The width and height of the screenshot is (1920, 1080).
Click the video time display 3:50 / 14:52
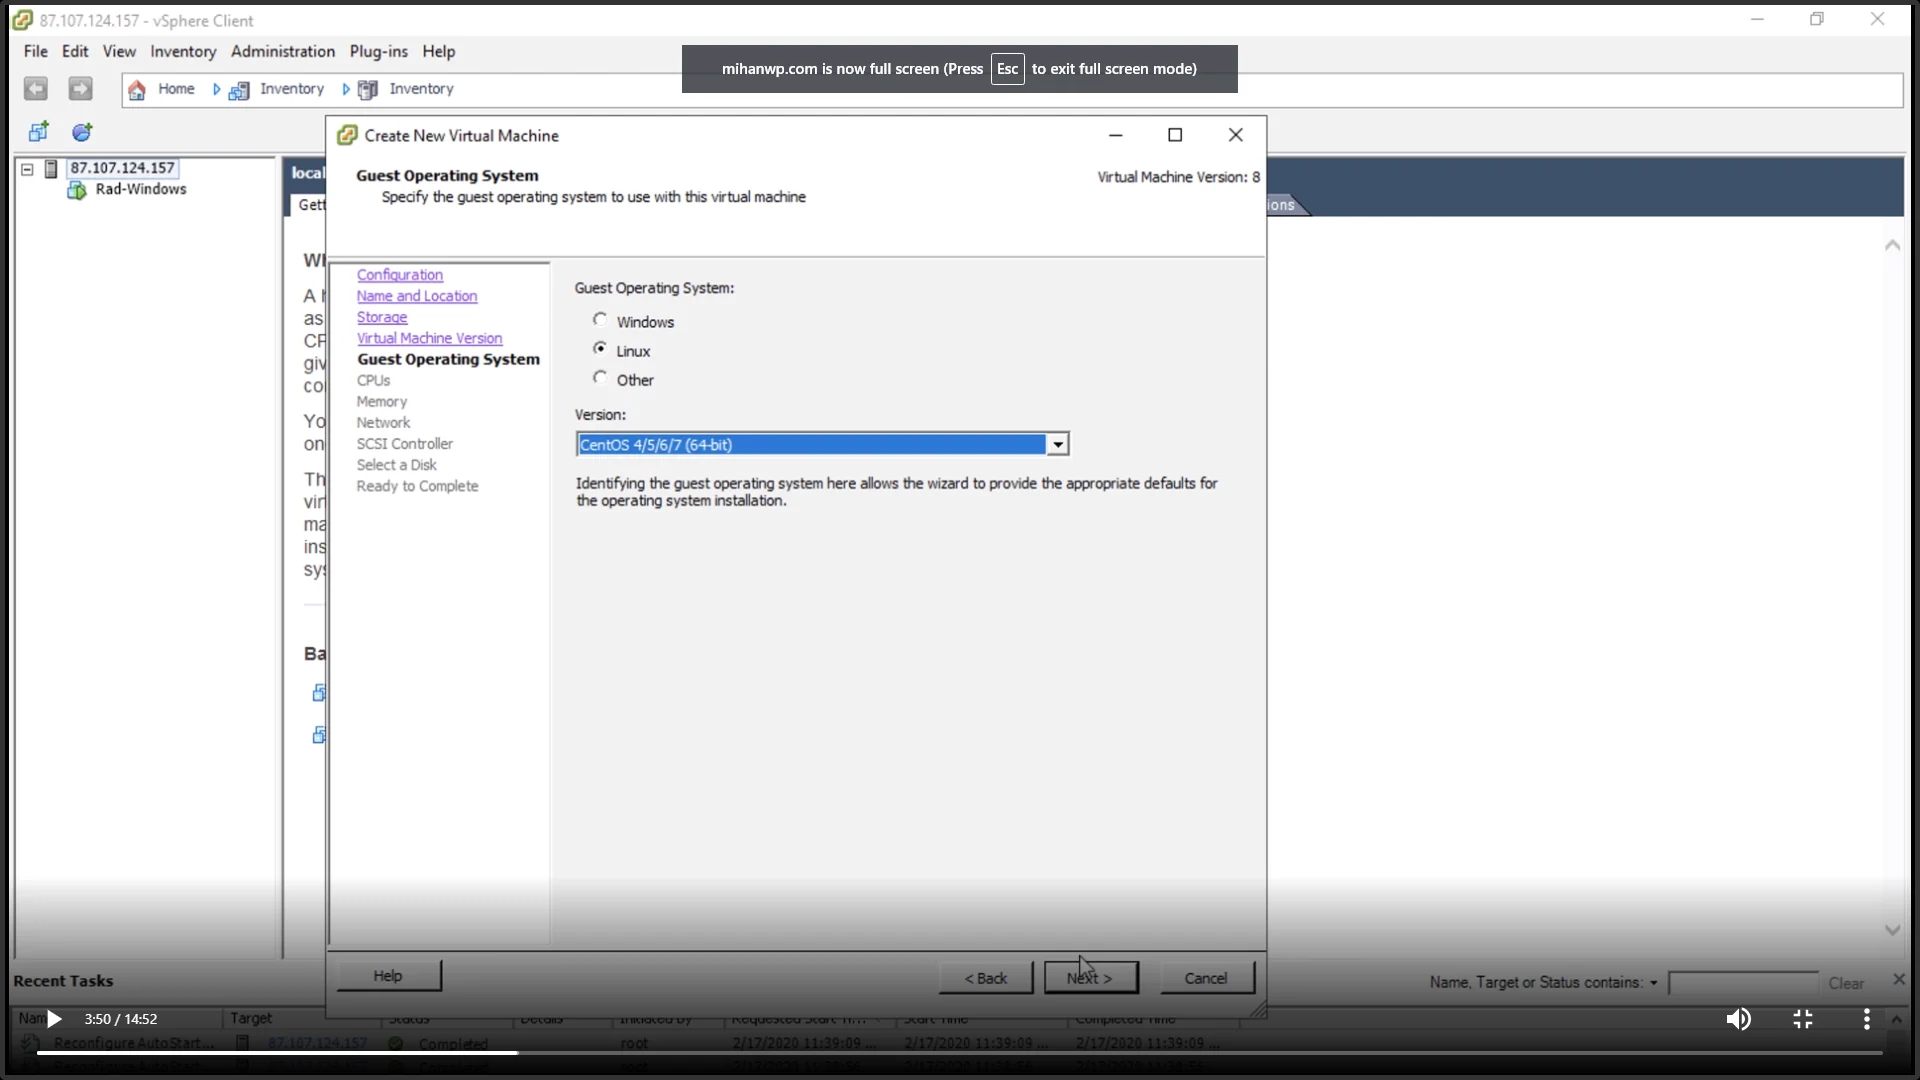click(121, 1019)
